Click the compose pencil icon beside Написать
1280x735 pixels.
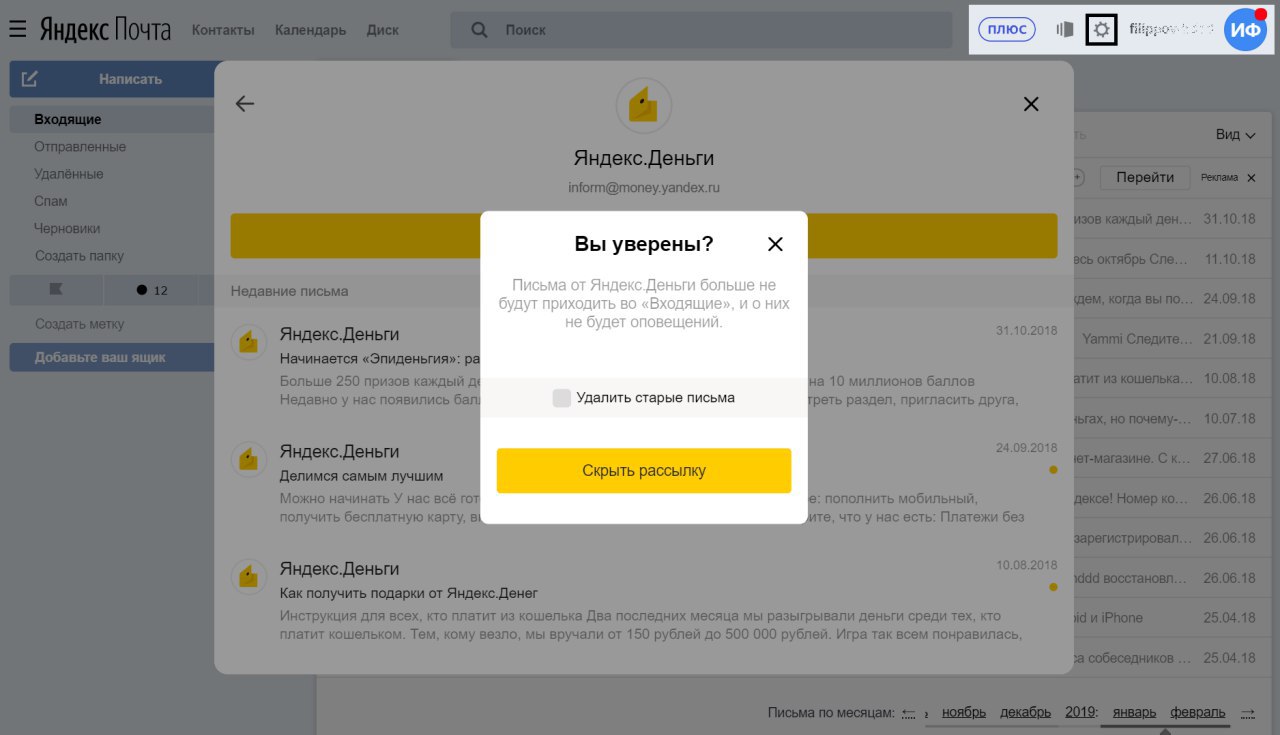pos(30,79)
